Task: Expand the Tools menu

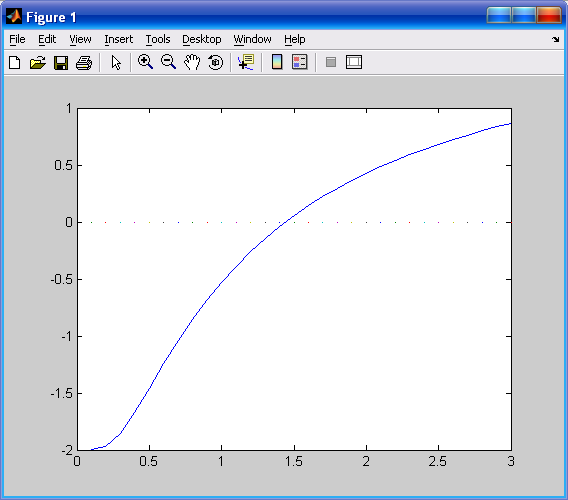Action: 158,39
